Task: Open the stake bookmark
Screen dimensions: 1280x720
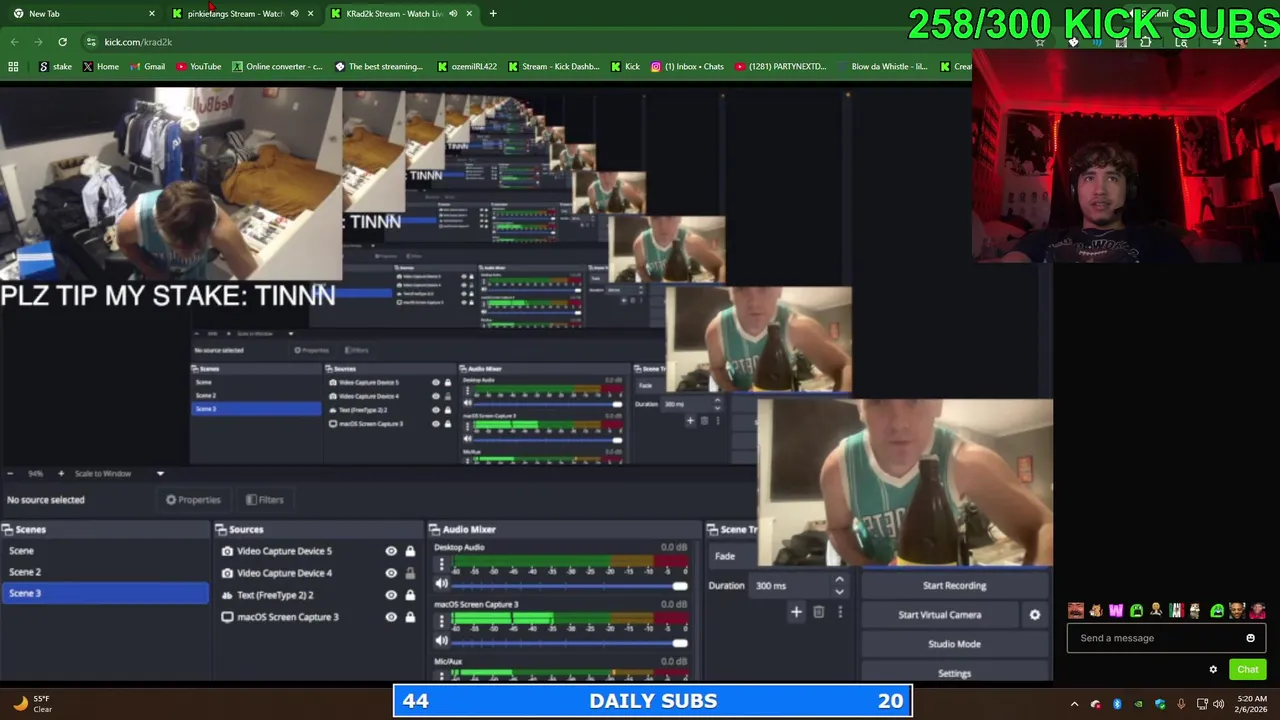Action: tap(55, 67)
